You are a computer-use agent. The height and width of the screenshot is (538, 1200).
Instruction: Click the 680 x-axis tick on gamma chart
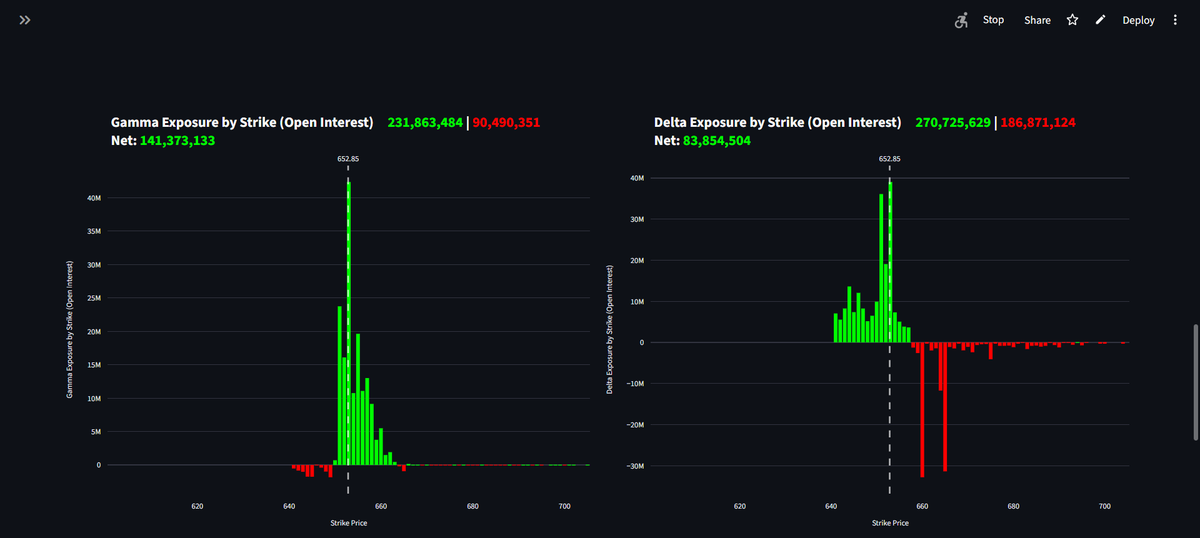[x=472, y=507]
